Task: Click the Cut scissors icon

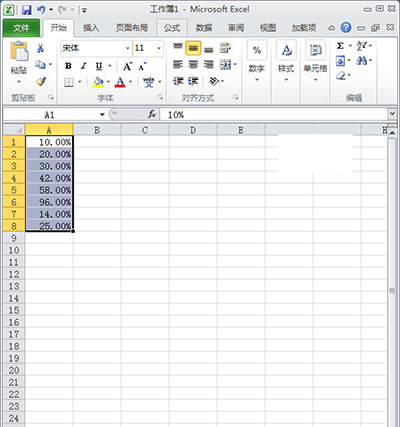Action: pyautogui.click(x=40, y=48)
